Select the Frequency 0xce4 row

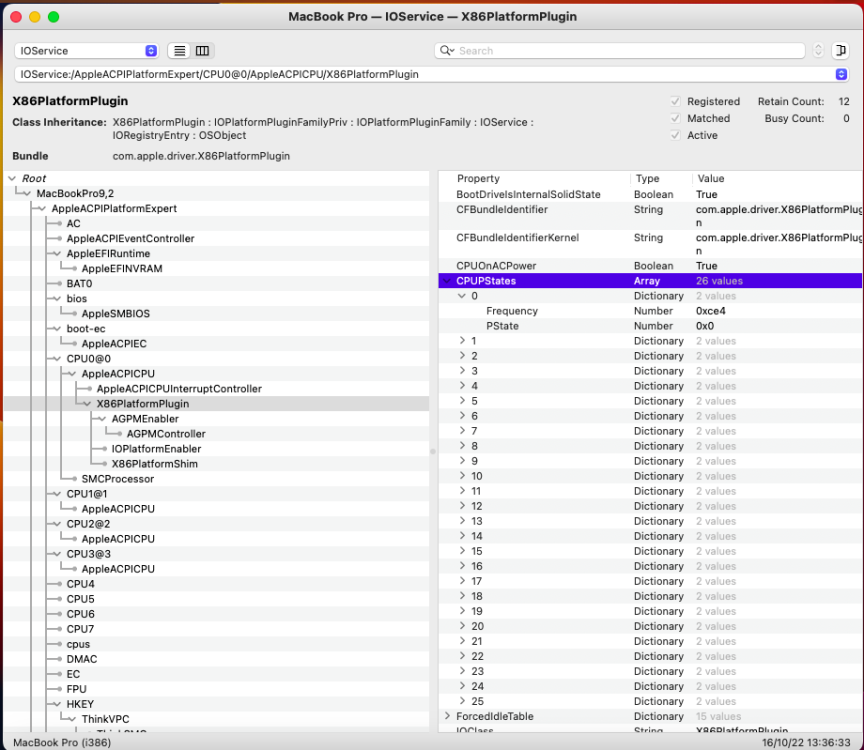(x=650, y=311)
